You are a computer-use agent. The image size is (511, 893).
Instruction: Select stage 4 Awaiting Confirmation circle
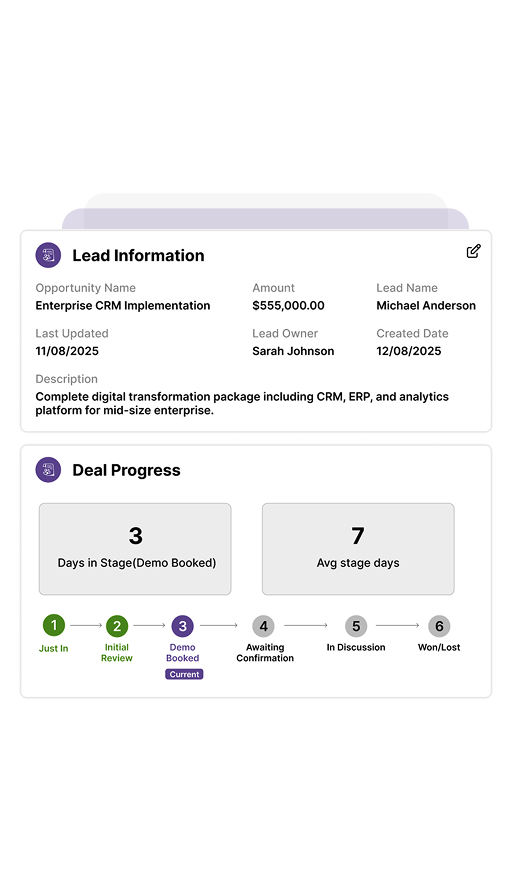tap(264, 626)
